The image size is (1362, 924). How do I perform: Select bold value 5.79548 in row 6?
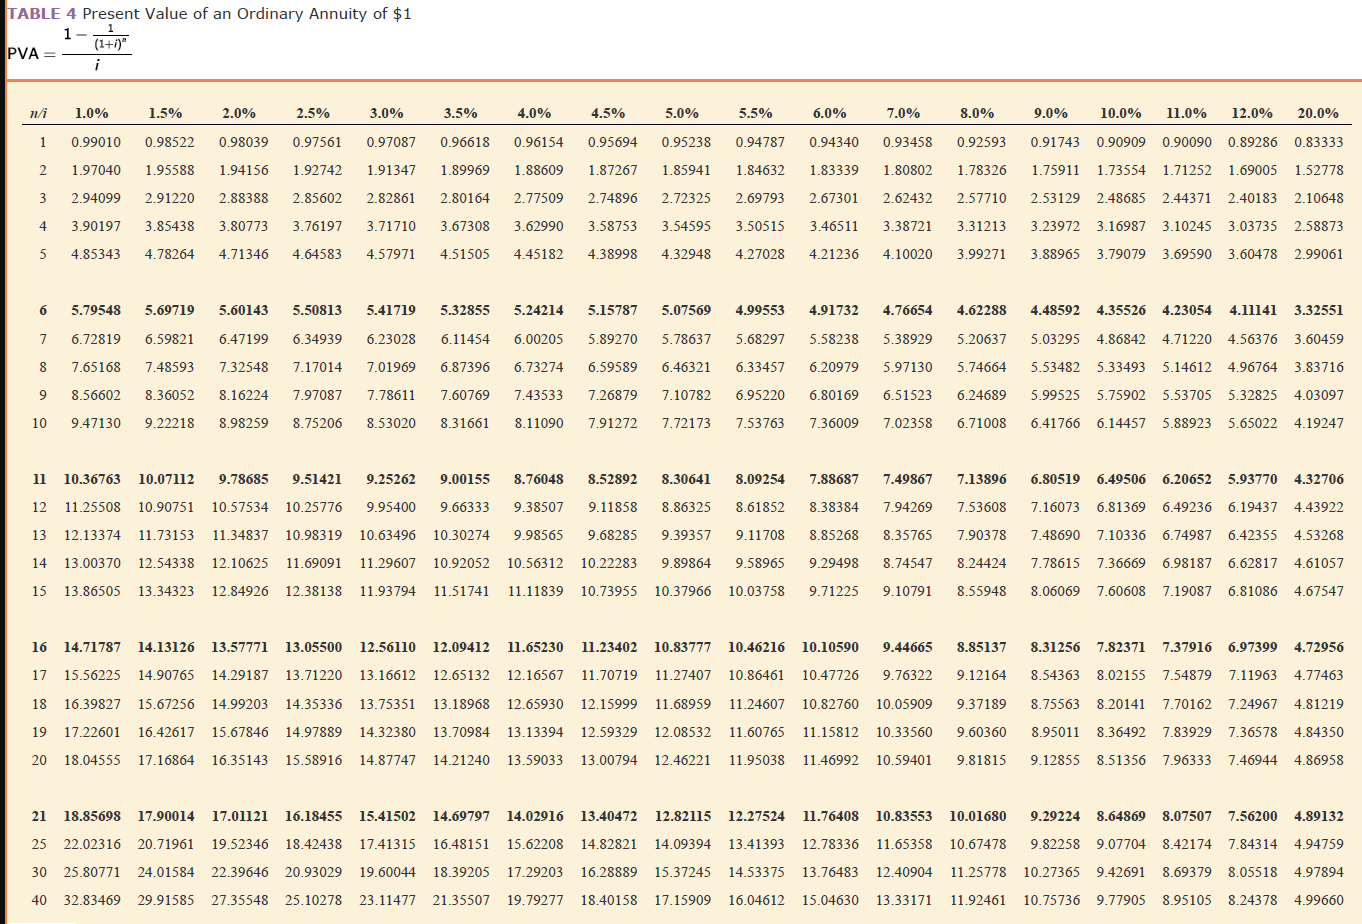point(96,310)
